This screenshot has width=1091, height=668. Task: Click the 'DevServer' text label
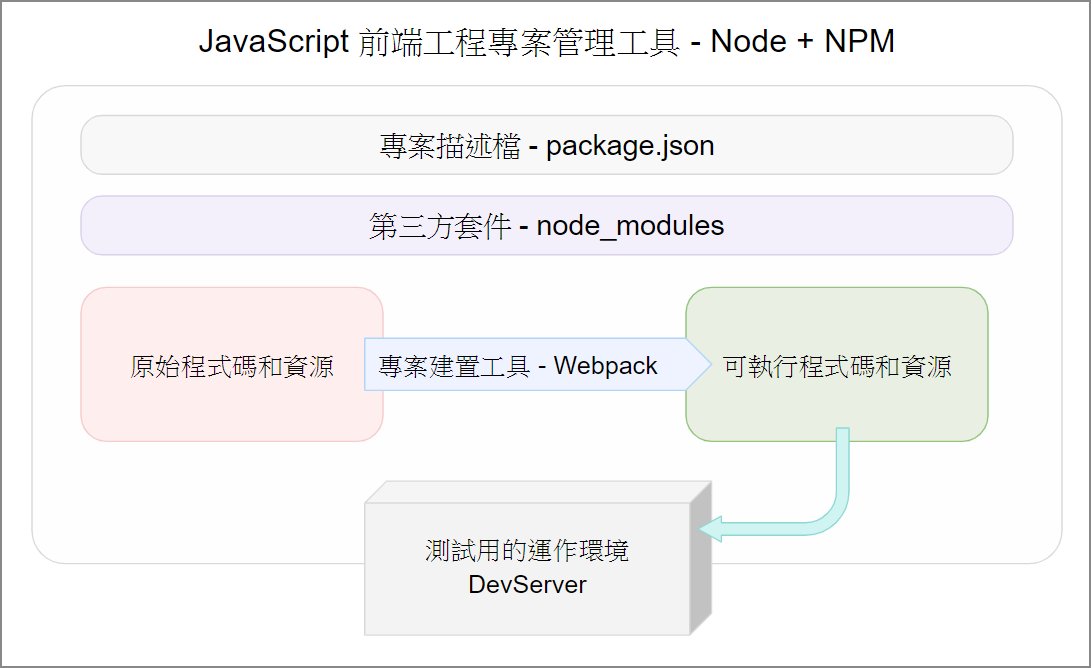click(x=527, y=584)
